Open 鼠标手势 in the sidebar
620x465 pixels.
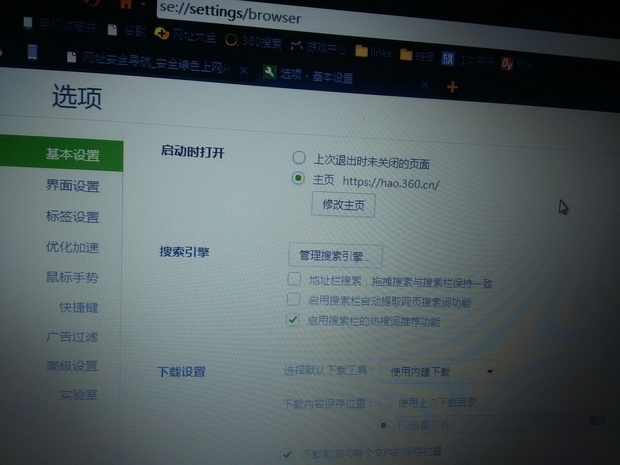point(72,277)
